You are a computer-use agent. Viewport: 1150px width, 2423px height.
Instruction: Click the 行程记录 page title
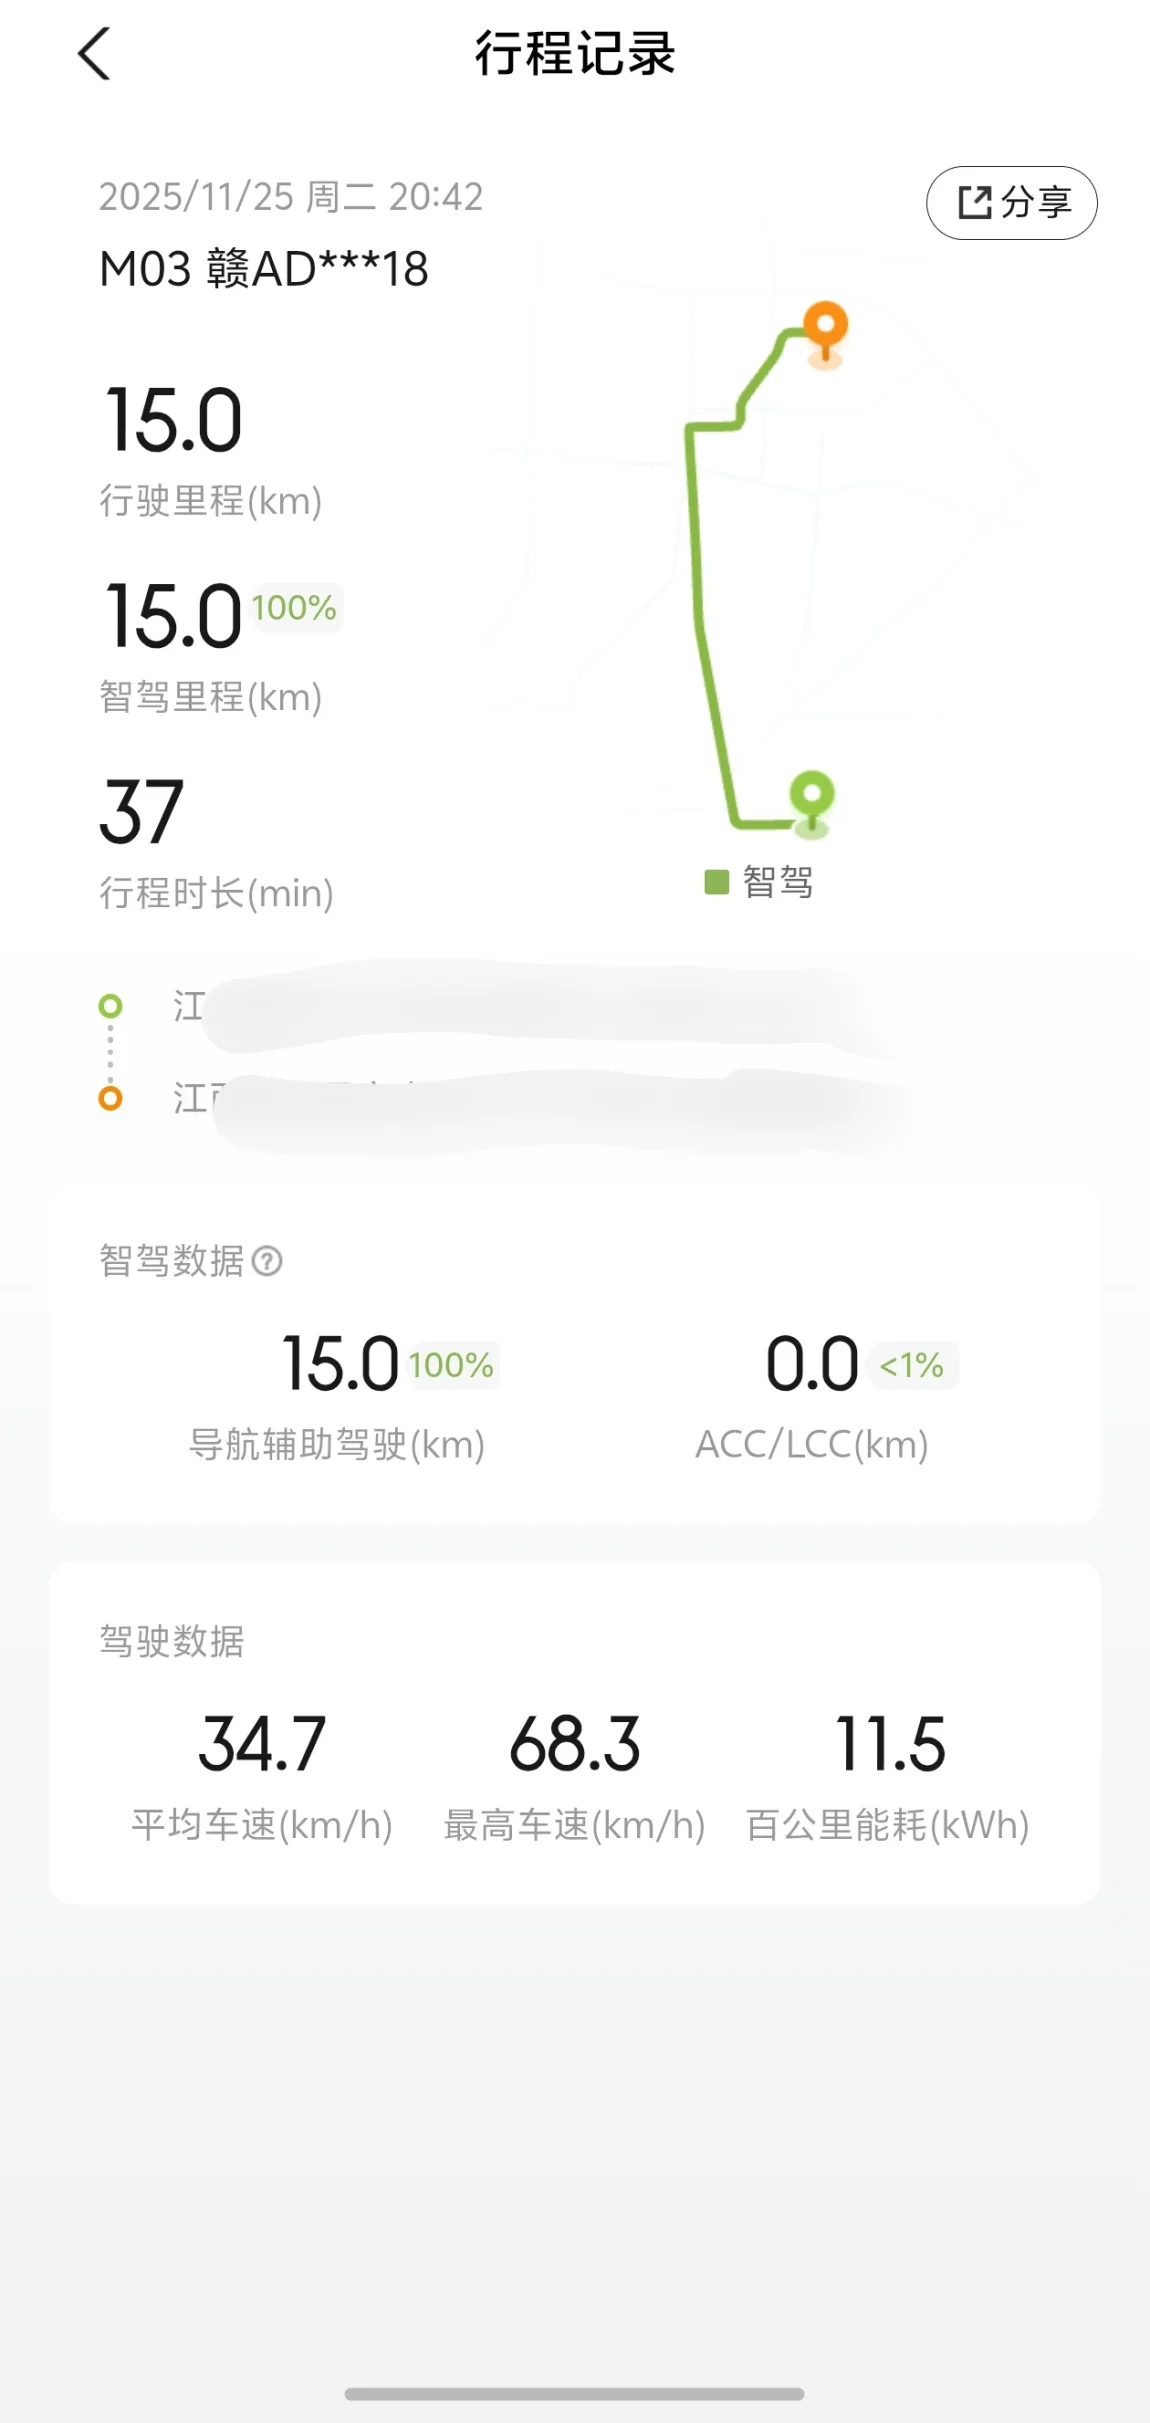point(575,54)
